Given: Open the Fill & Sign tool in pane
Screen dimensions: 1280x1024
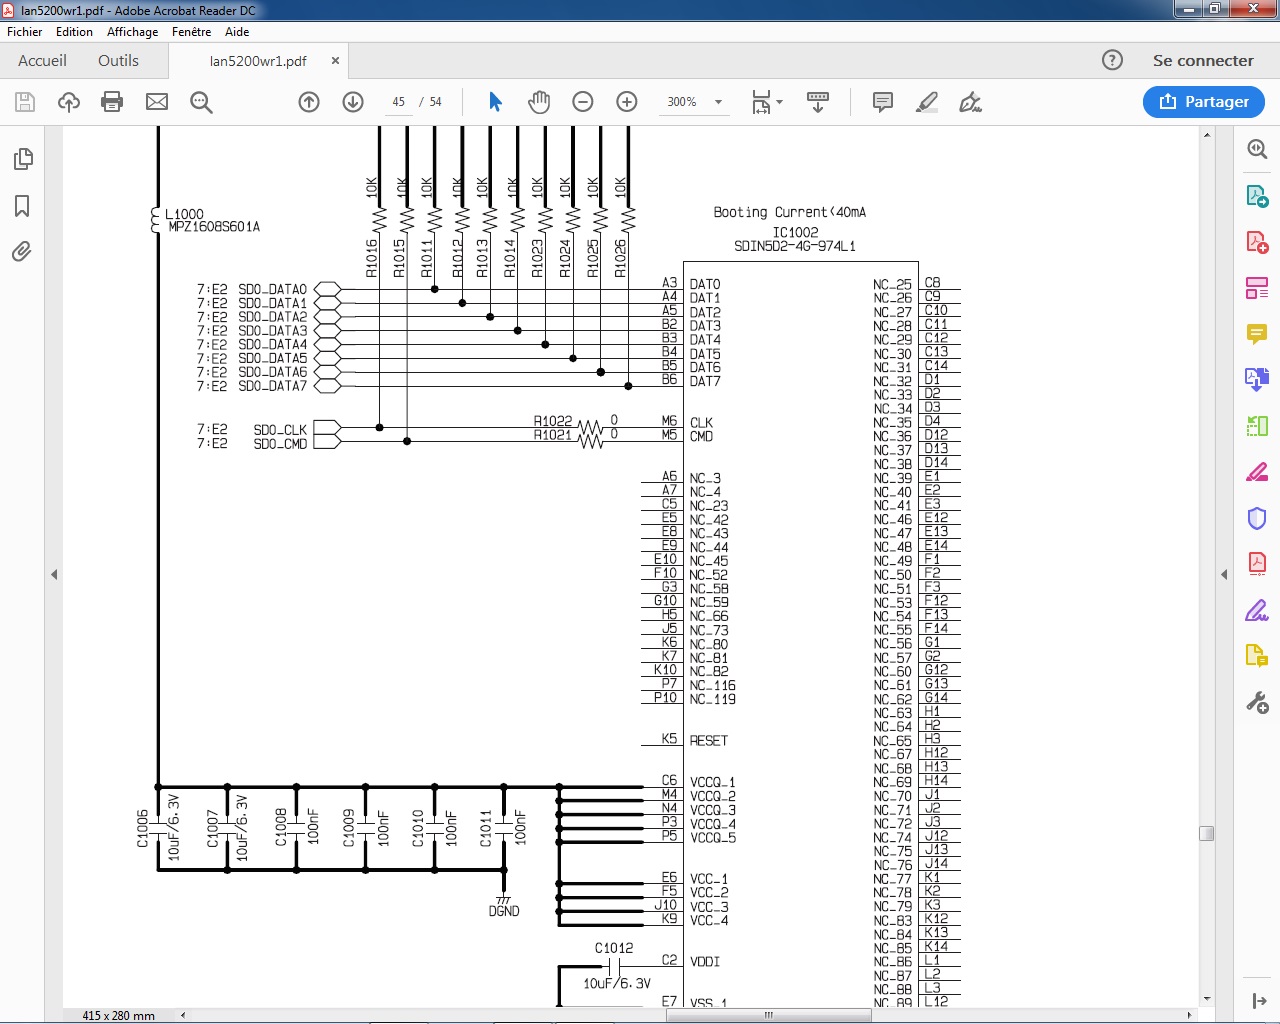Looking at the screenshot, I should point(1257,610).
